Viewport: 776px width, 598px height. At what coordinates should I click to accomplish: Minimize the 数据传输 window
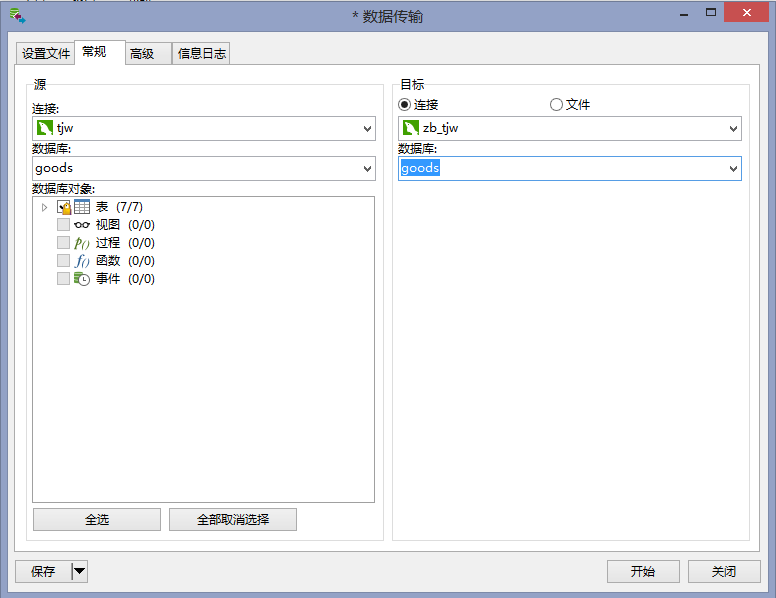pyautogui.click(x=684, y=13)
